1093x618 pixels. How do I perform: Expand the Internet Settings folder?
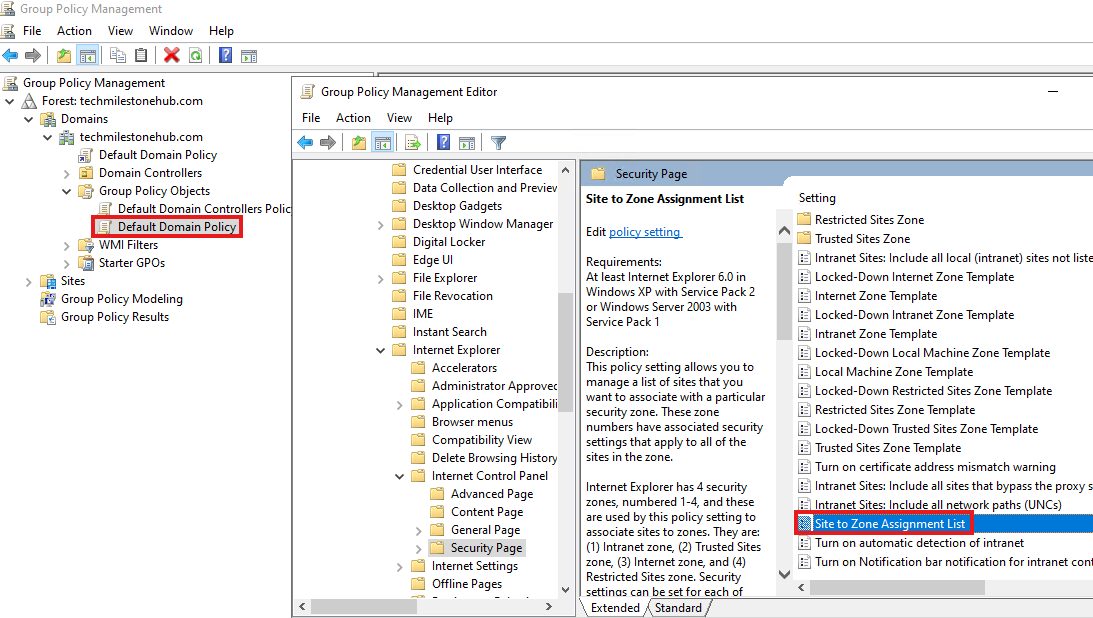(x=399, y=566)
